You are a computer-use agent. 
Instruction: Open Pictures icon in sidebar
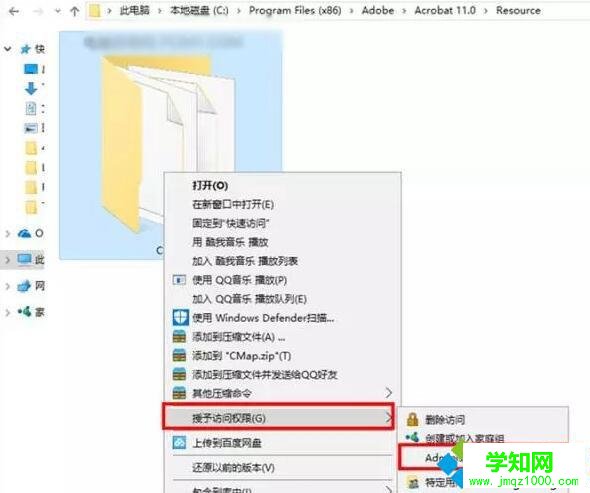point(31,128)
